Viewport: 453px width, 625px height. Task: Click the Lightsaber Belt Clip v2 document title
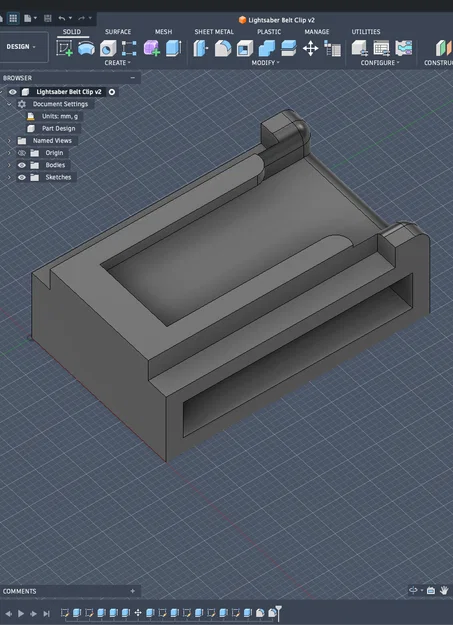[282, 20]
